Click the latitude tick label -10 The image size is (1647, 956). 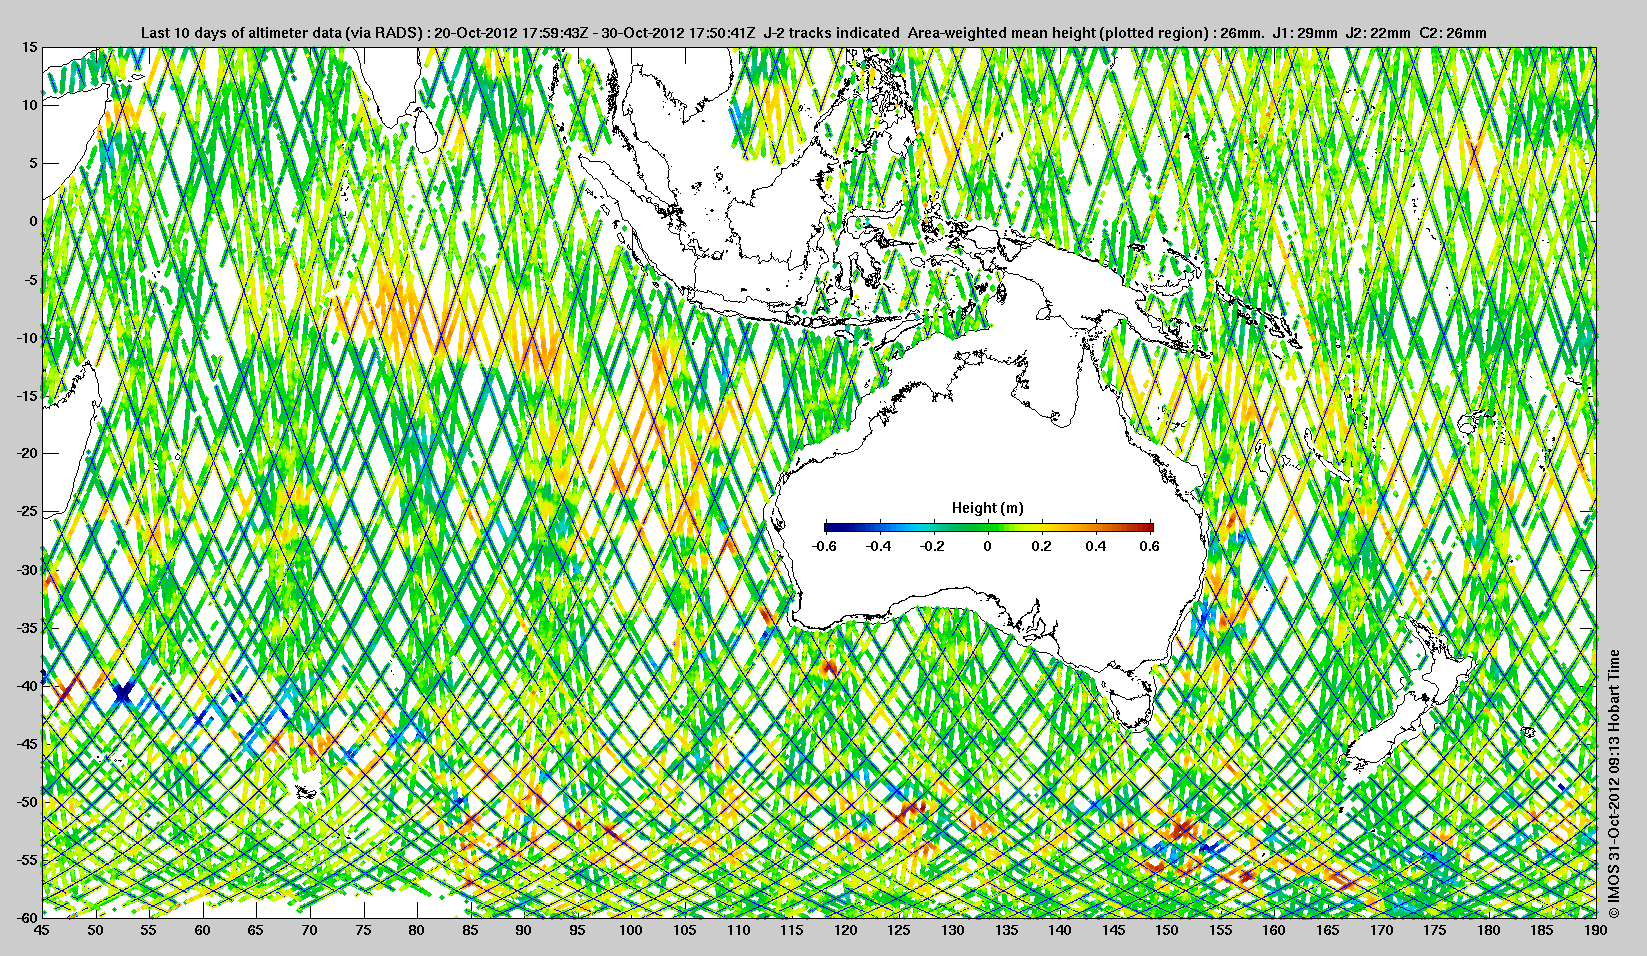pyautogui.click(x=26, y=338)
